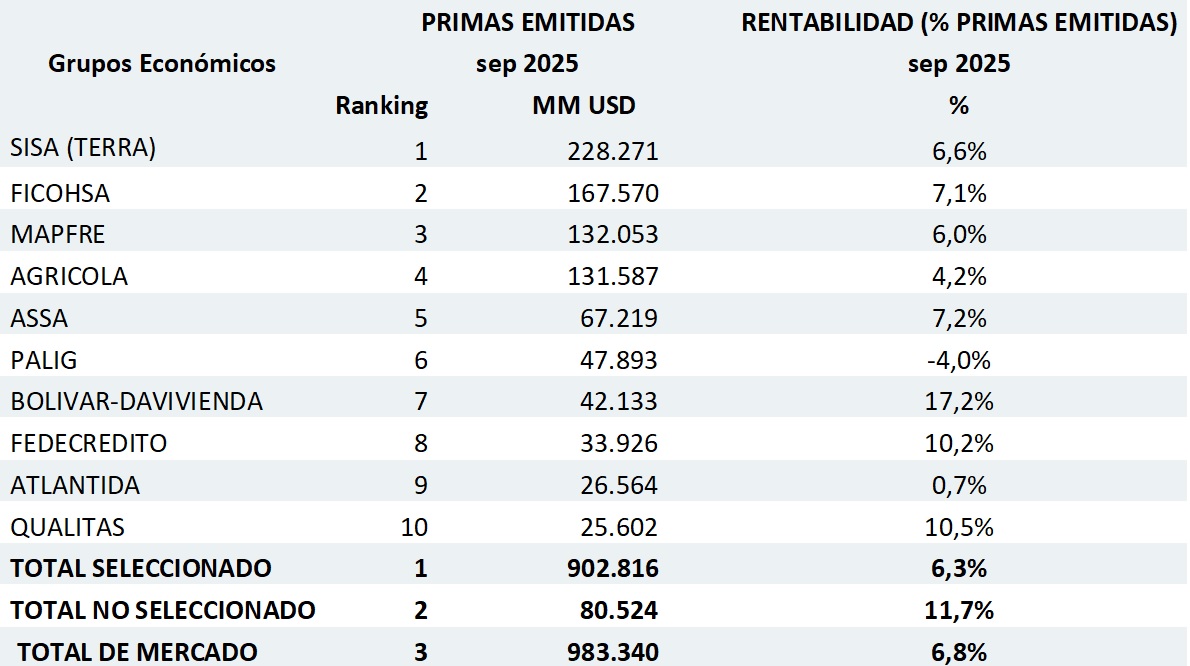
Task: Click FICOHSA premium value 167.570
Action: (x=609, y=192)
